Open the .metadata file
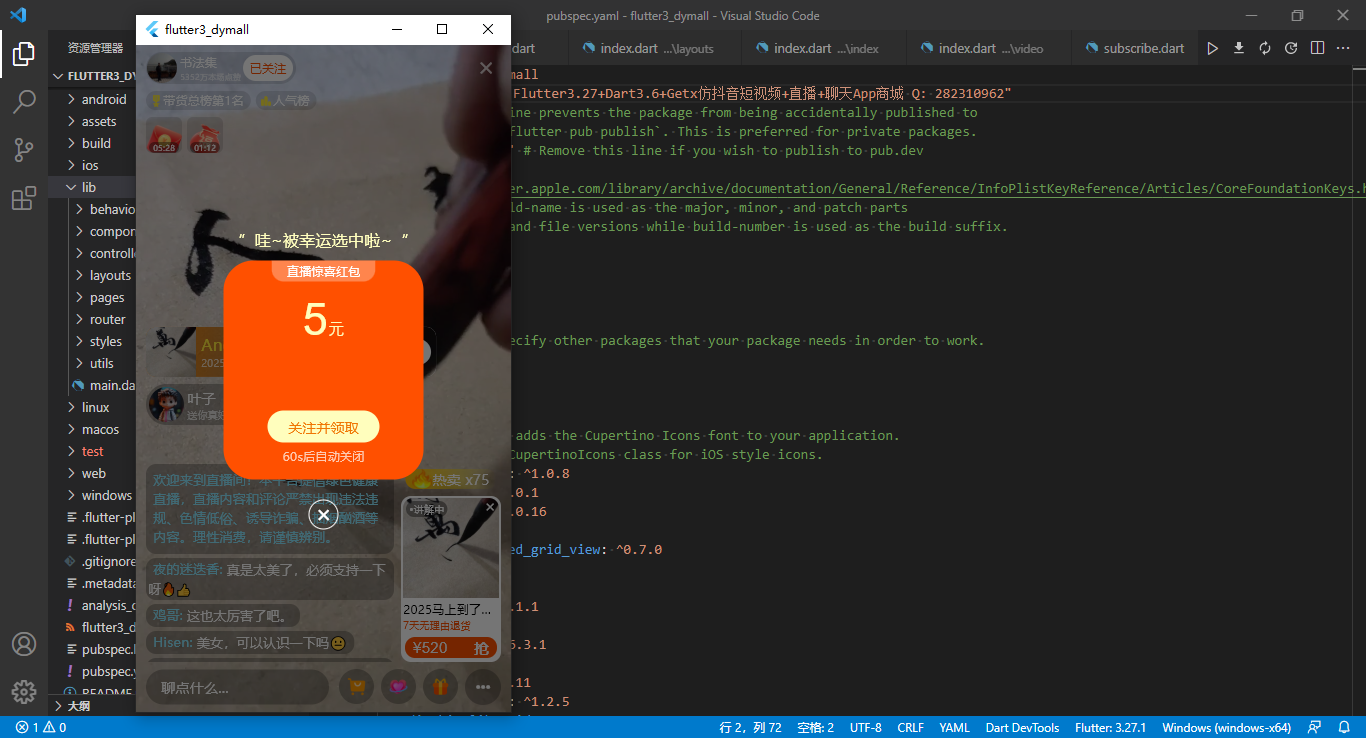 pyautogui.click(x=92, y=583)
